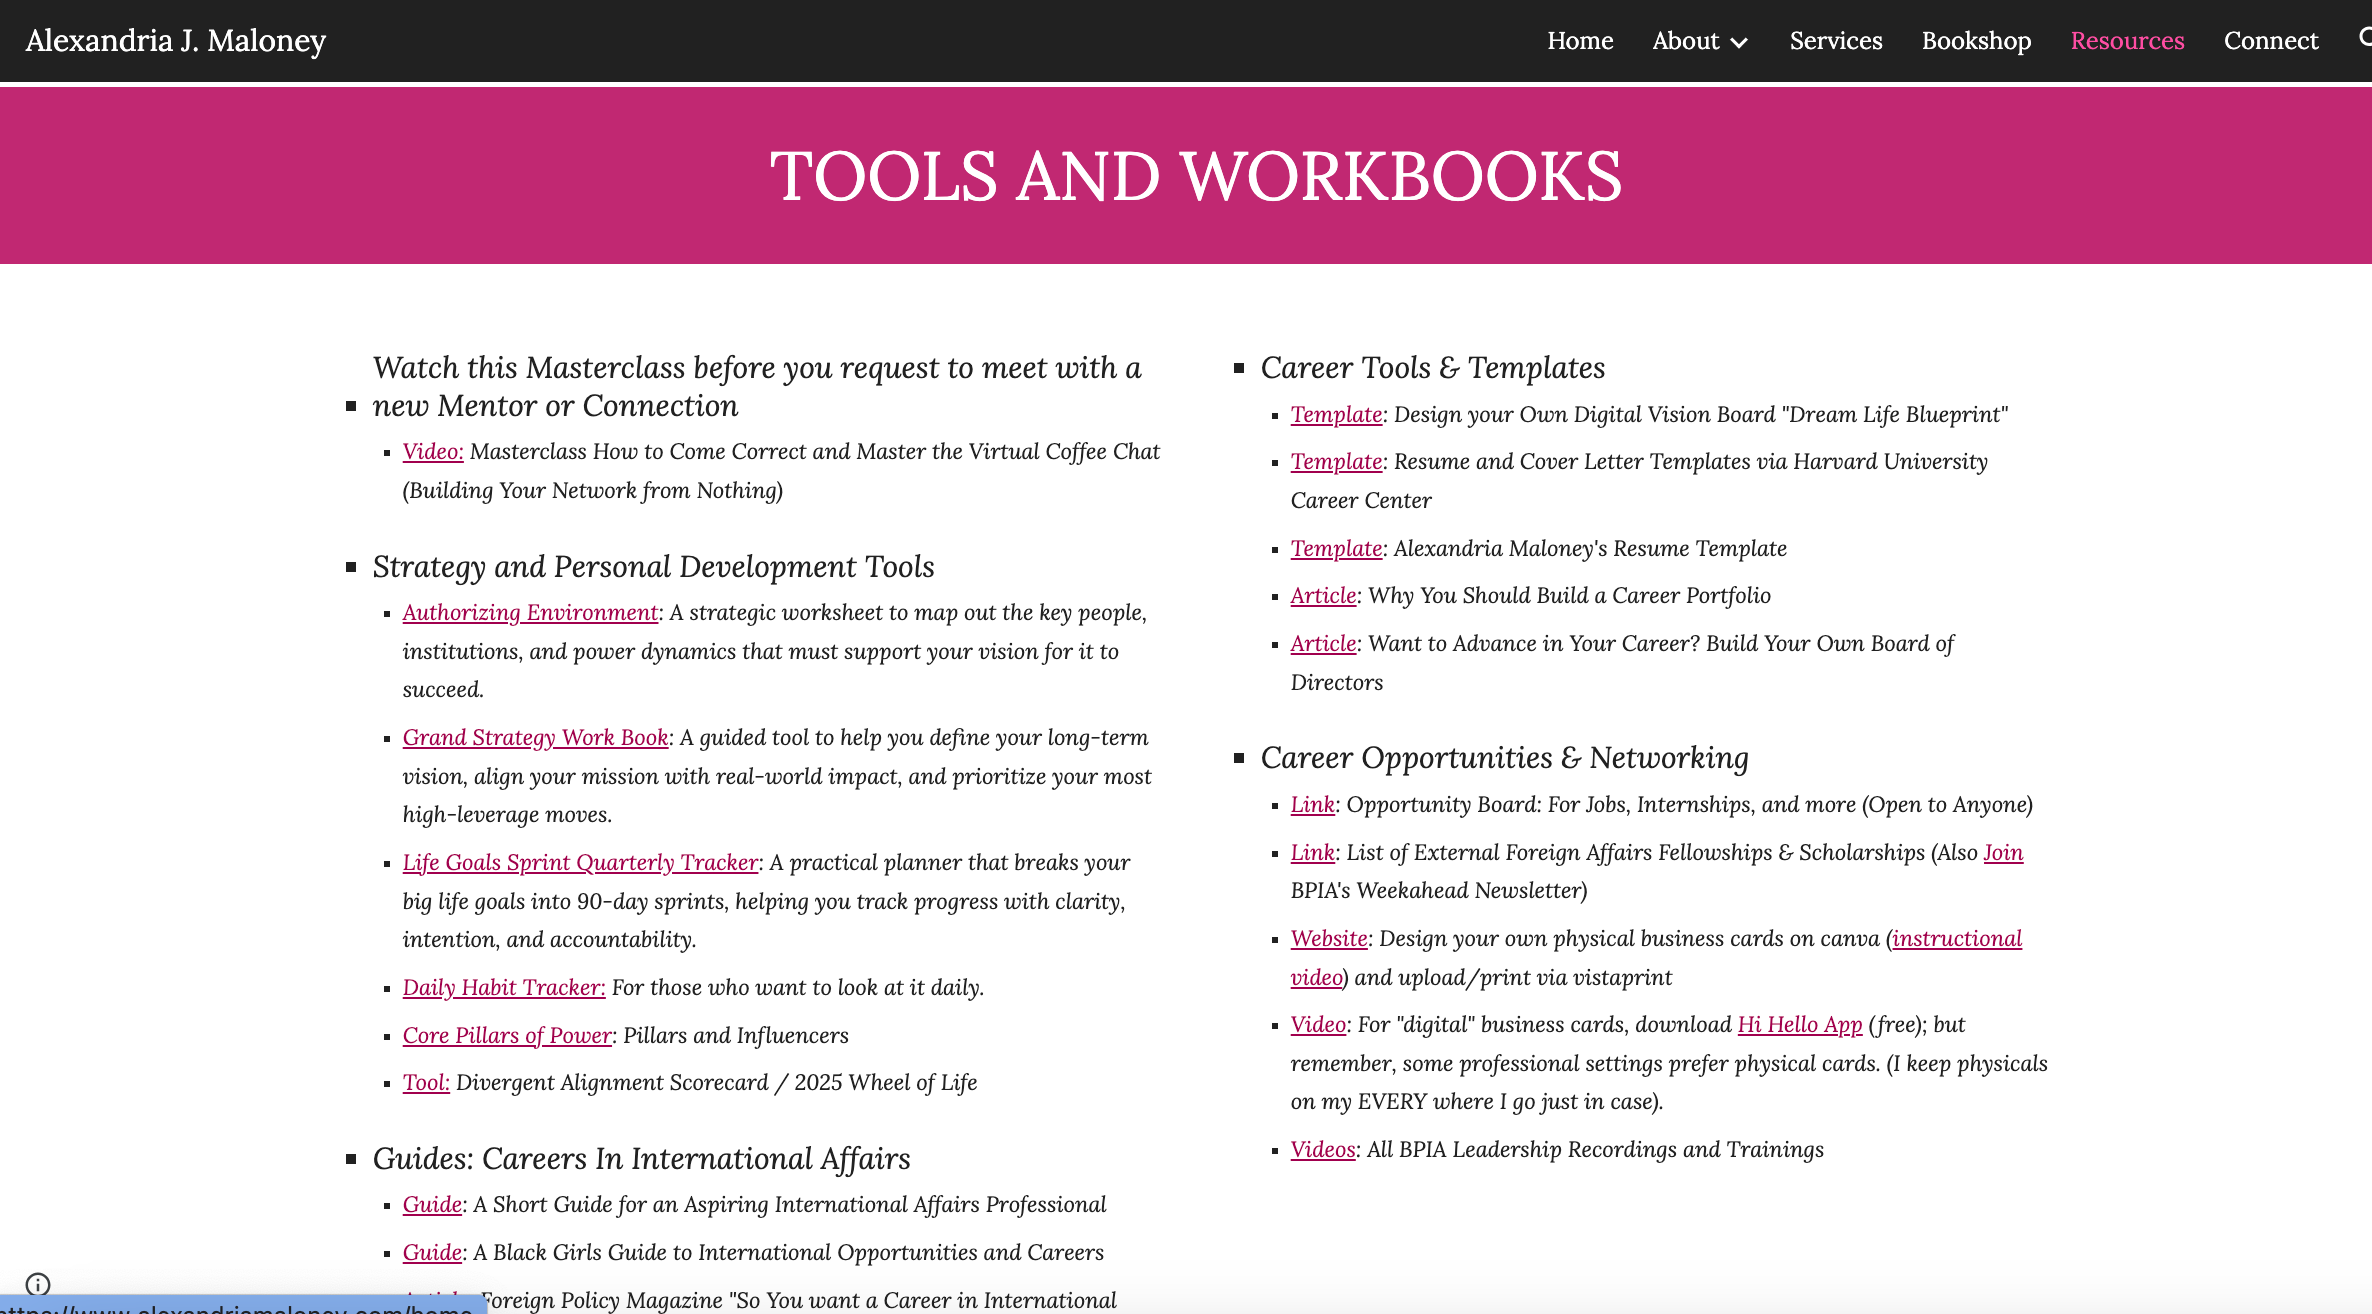The height and width of the screenshot is (1314, 2372).
Task: Click the Core Pillars of Power link
Action: 507,1036
